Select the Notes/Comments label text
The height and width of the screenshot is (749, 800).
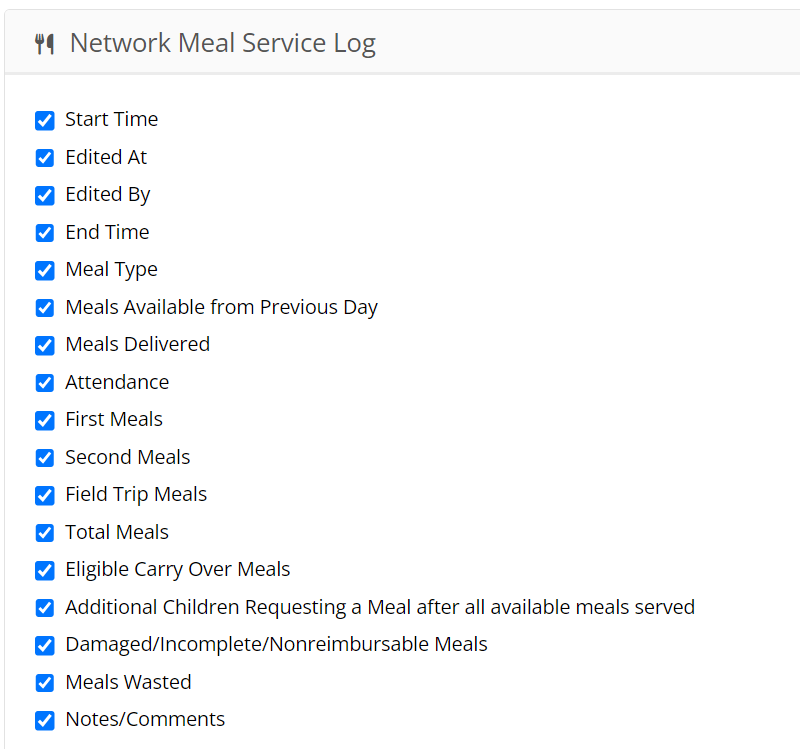coord(145,719)
